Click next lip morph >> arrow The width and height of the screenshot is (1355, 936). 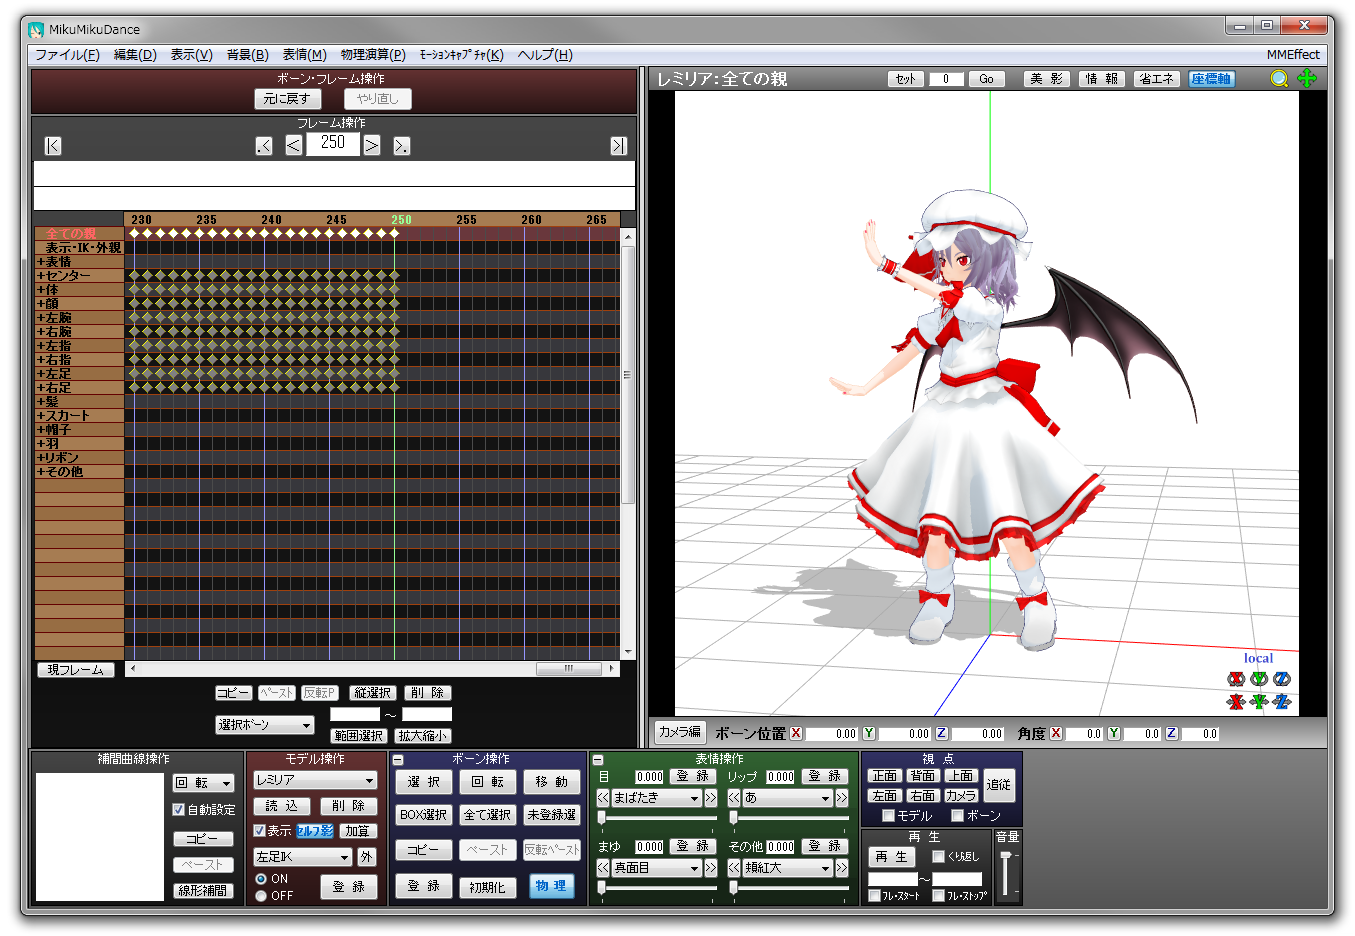pos(842,798)
